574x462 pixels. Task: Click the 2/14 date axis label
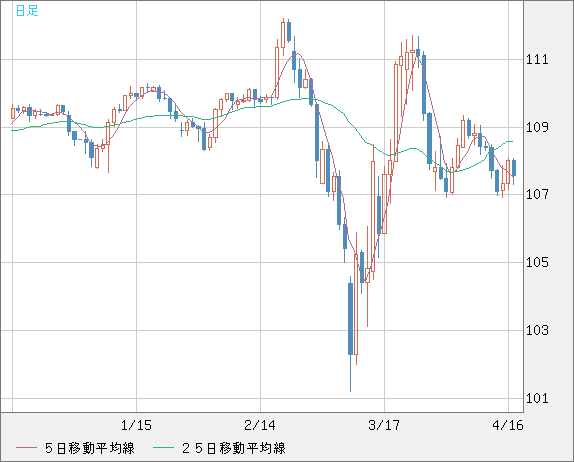[x=260, y=425]
